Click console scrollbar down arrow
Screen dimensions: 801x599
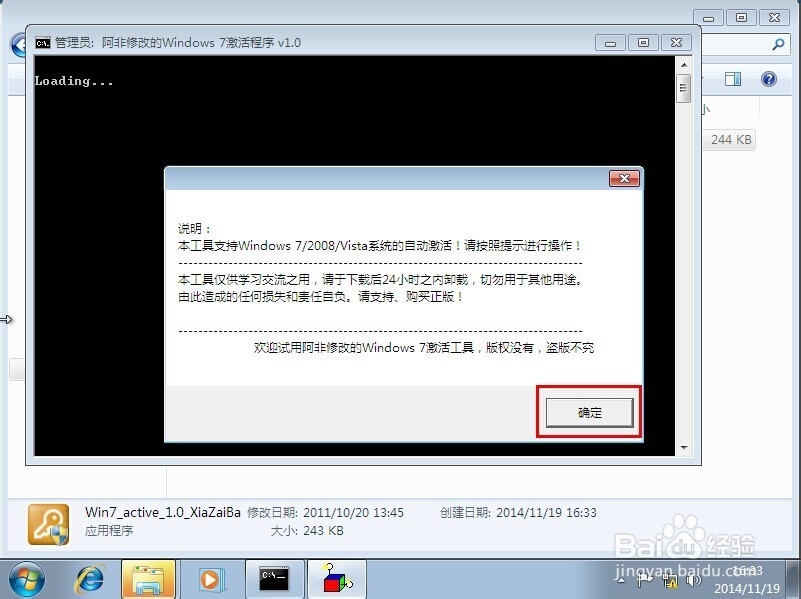click(x=684, y=448)
